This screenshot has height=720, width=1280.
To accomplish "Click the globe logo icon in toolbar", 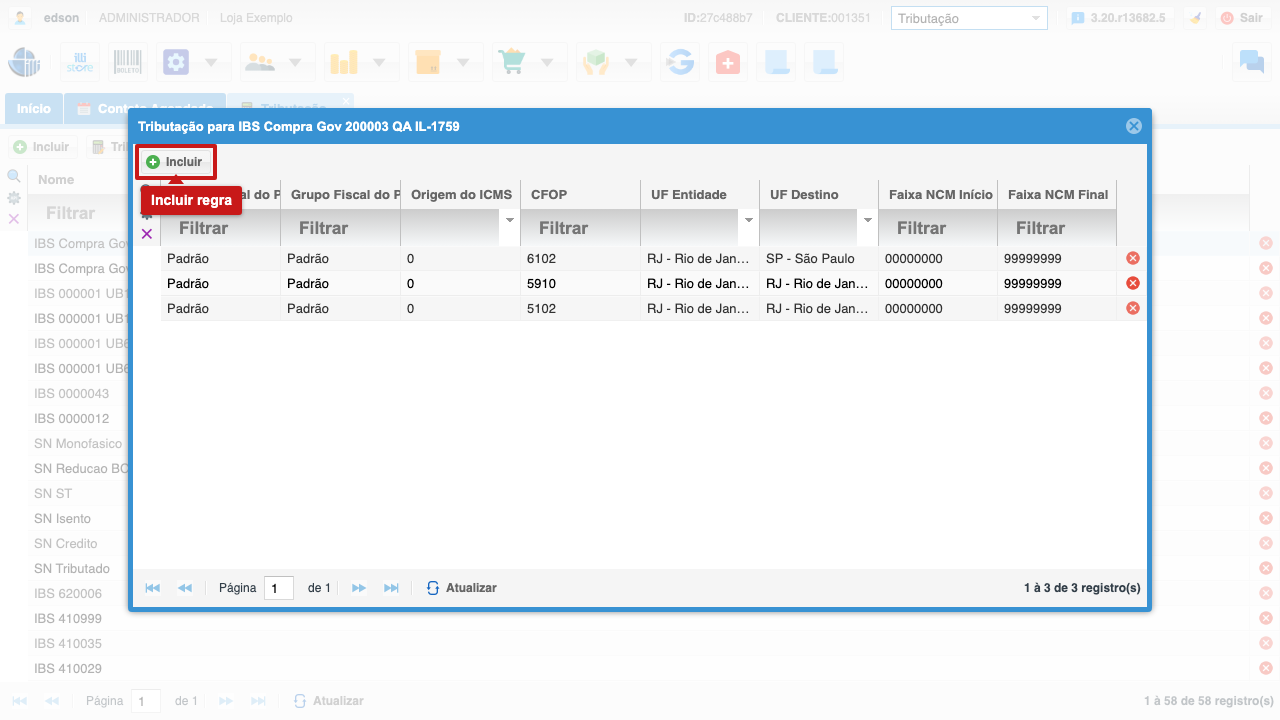I will (25, 62).
